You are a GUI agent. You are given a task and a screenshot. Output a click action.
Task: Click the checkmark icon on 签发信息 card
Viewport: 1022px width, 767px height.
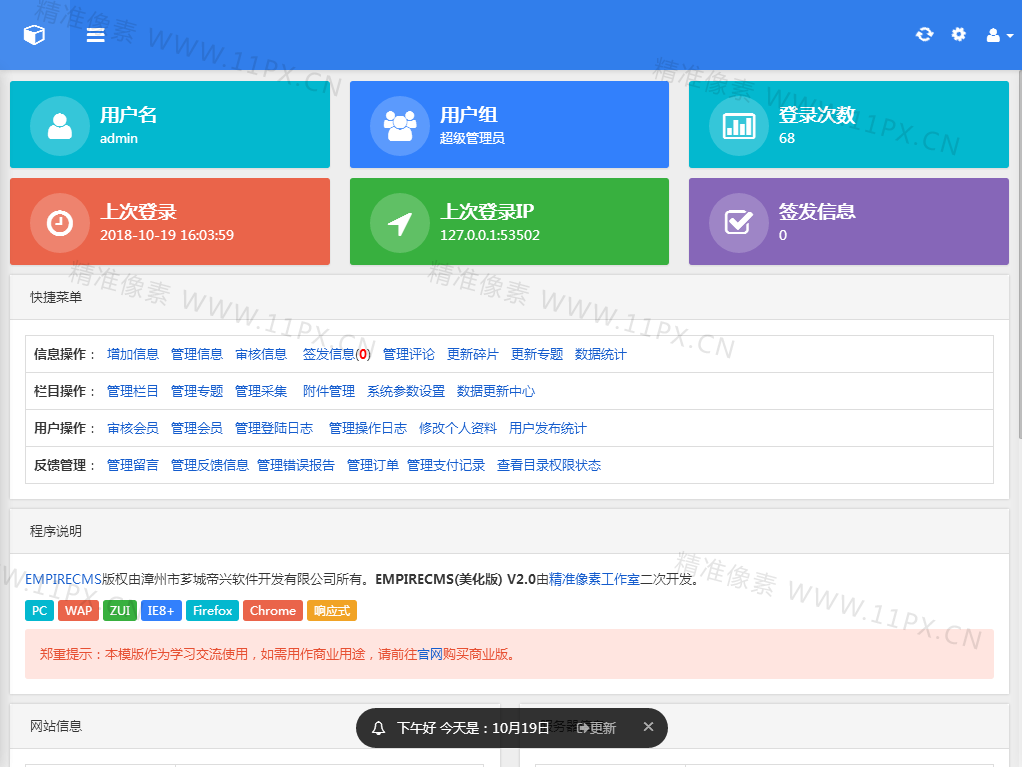click(x=739, y=222)
